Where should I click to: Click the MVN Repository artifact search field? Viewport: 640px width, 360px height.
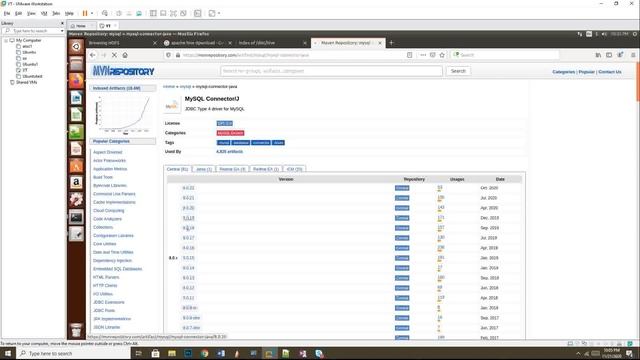pos(331,71)
